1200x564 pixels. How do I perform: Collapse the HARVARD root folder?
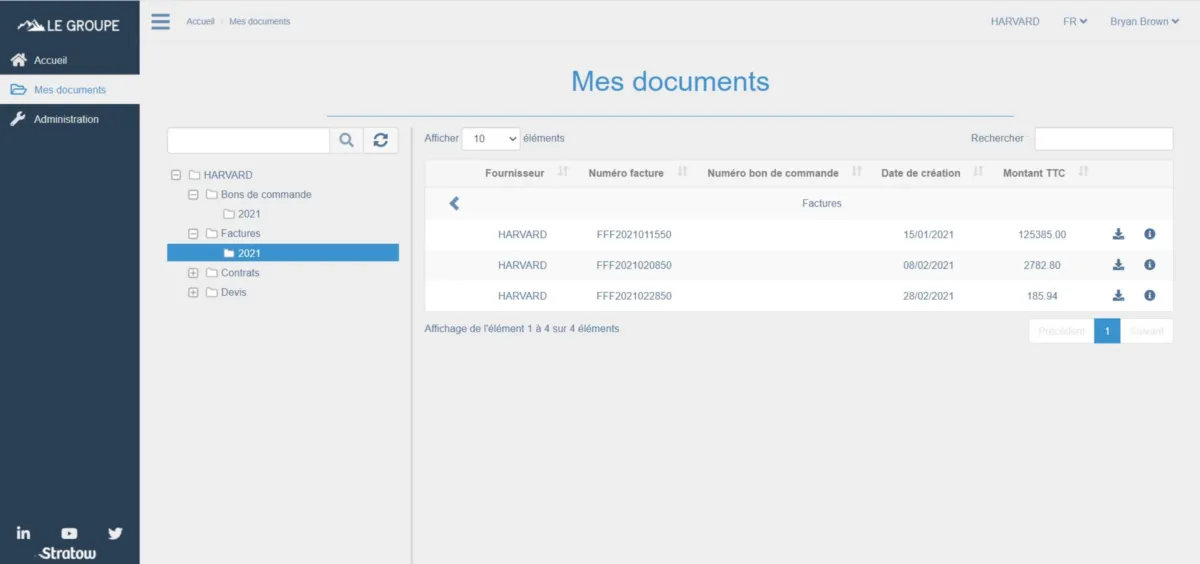[177, 175]
